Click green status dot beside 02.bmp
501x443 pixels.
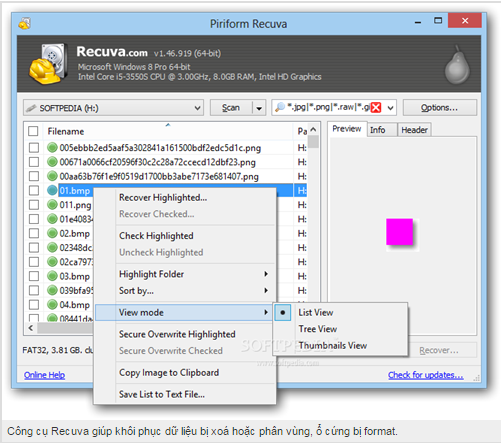point(52,233)
